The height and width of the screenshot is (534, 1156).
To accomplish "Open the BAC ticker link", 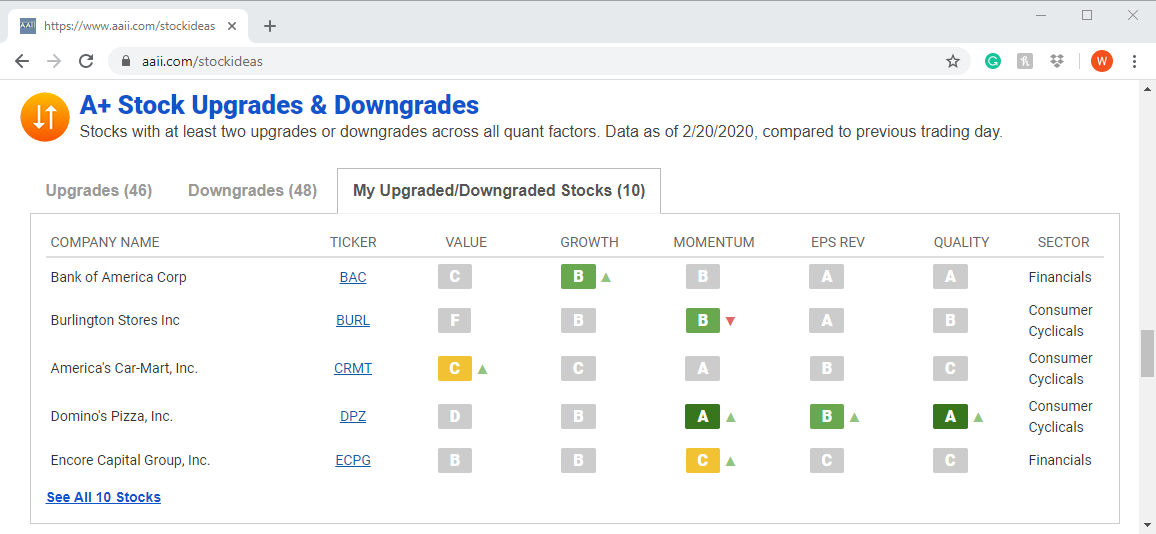I will coord(353,277).
